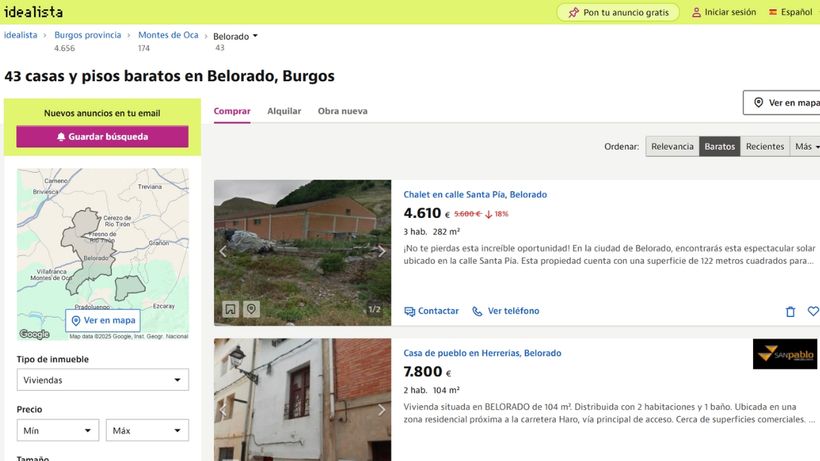Click the Guardar búsqueda button
820x461 pixels.
102,136
